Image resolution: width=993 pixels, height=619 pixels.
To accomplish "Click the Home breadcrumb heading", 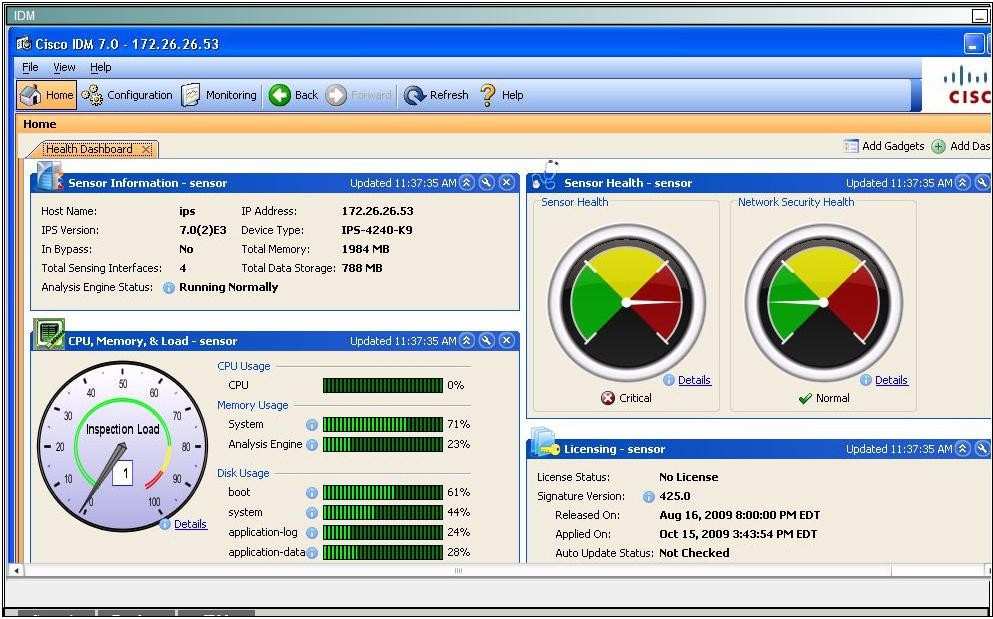I will coord(39,124).
